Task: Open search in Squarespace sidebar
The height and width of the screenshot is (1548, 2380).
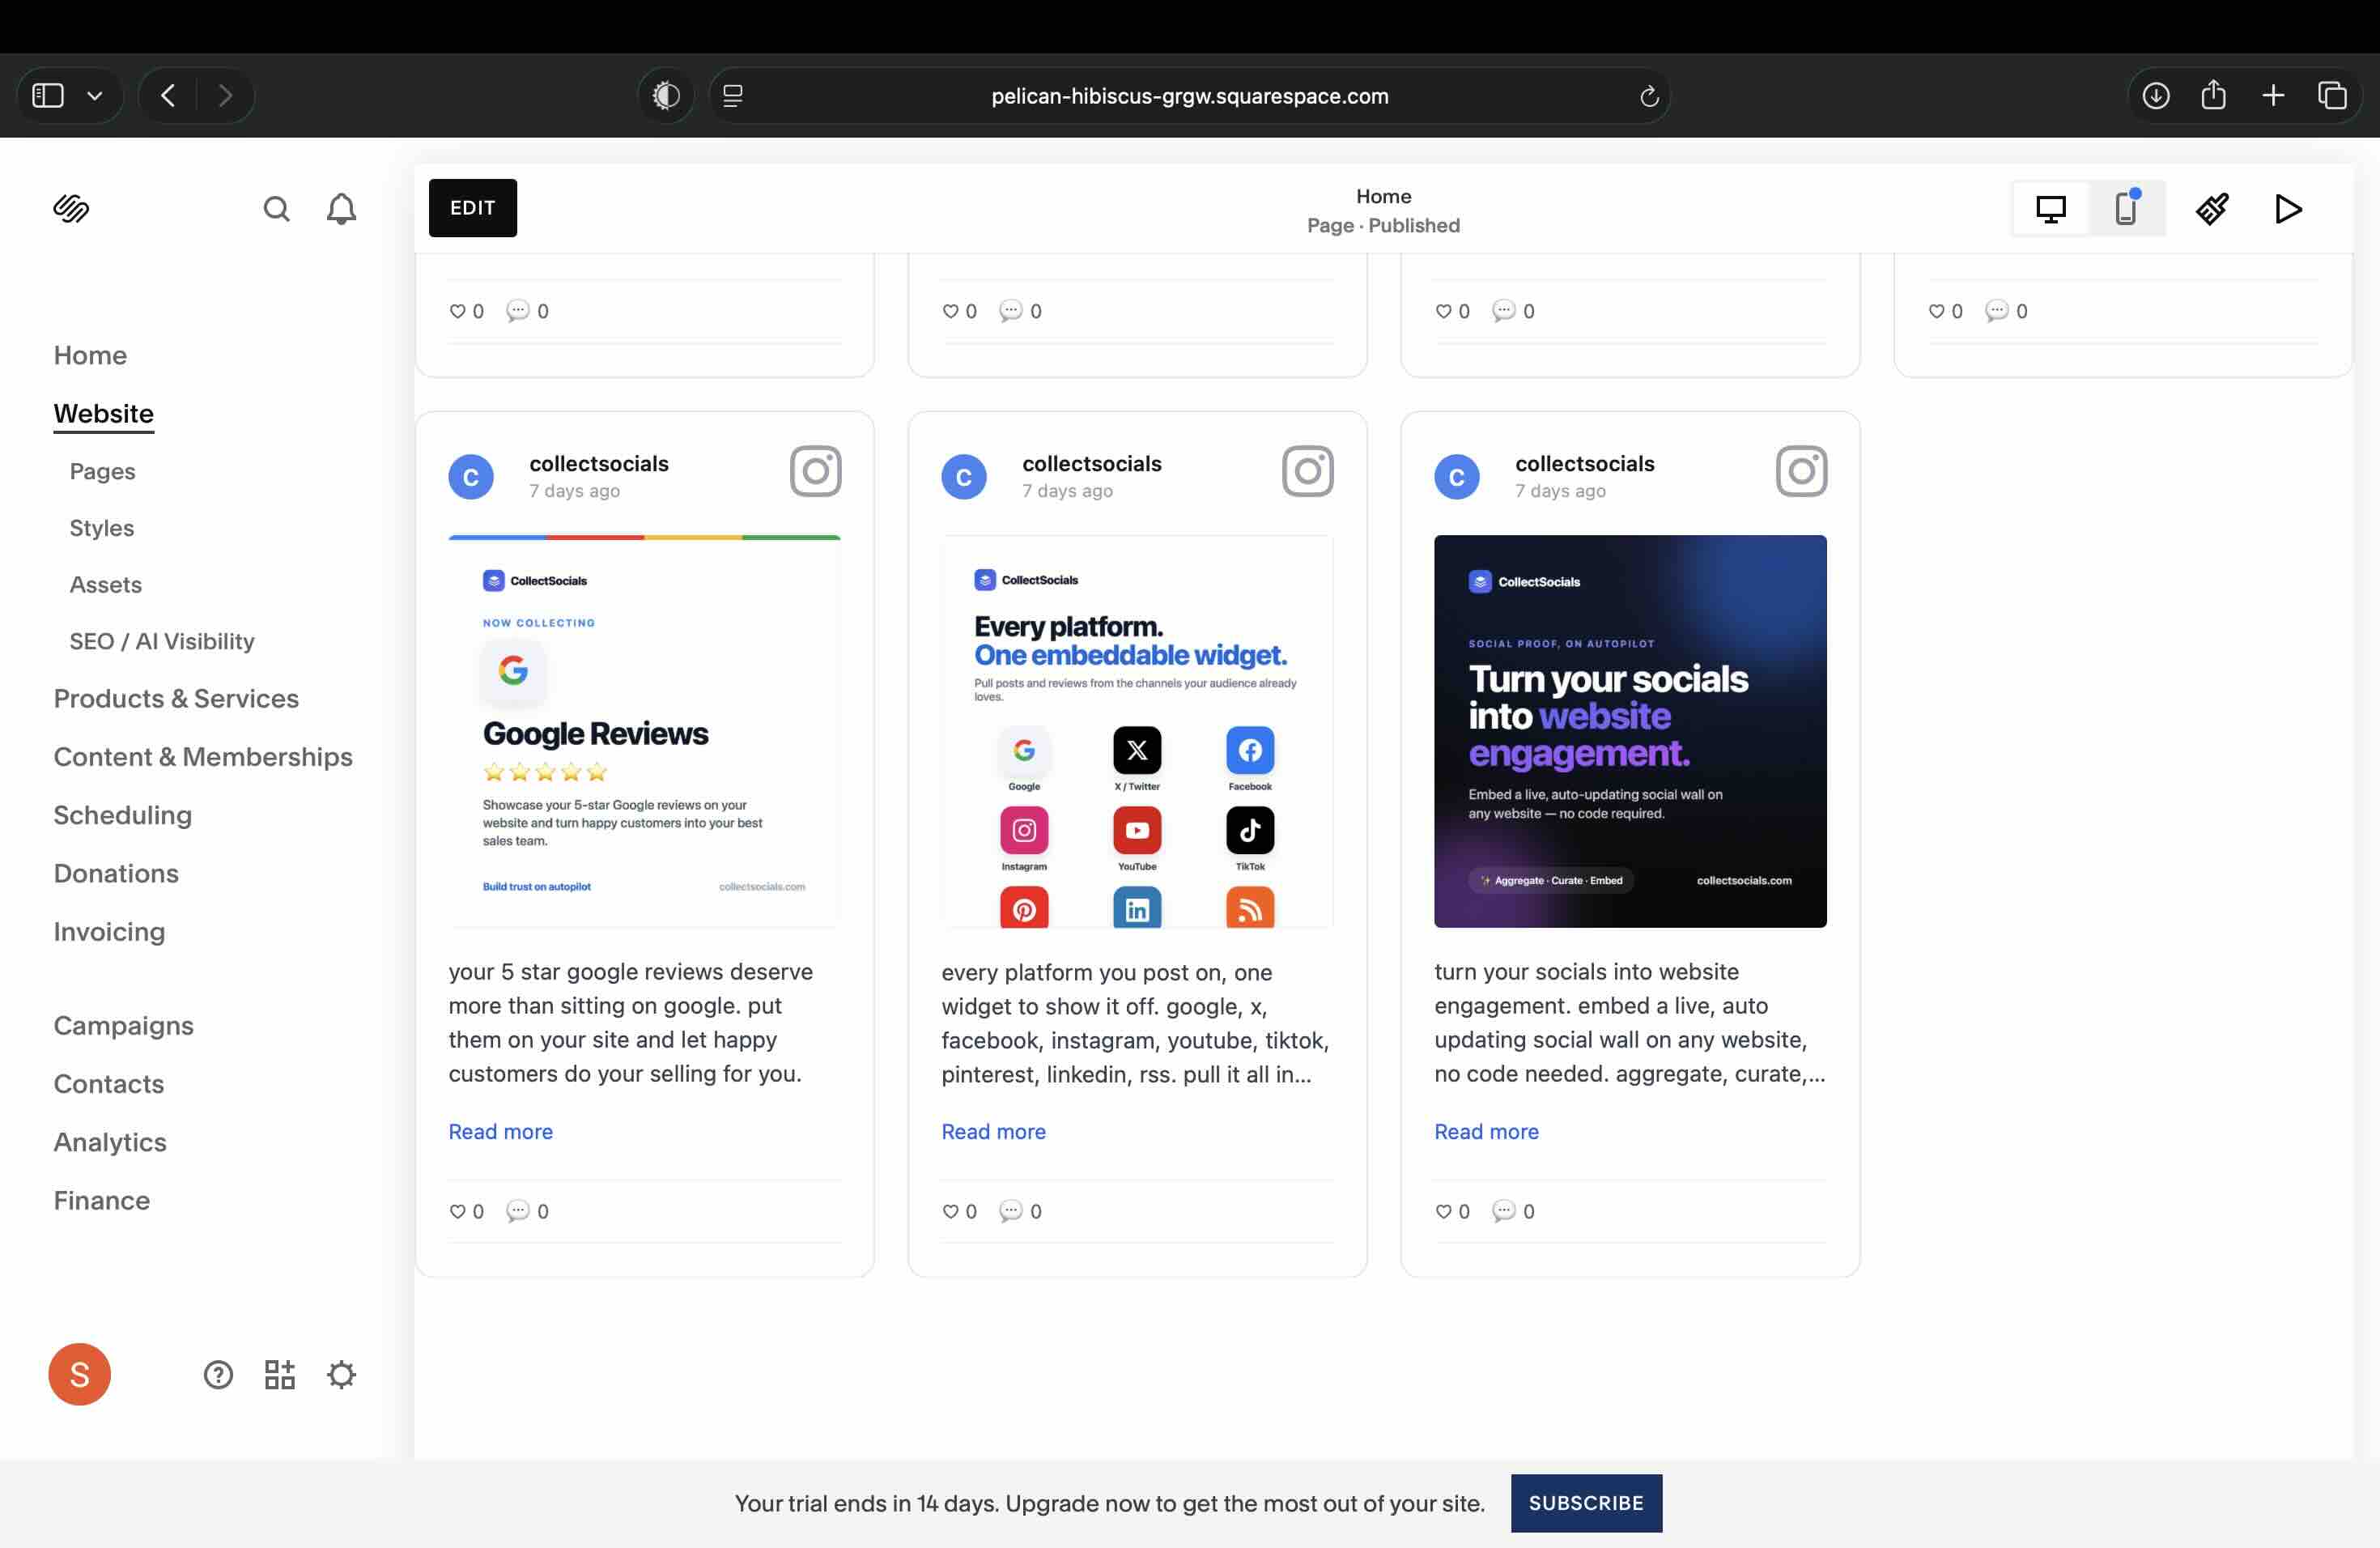Action: [x=276, y=208]
